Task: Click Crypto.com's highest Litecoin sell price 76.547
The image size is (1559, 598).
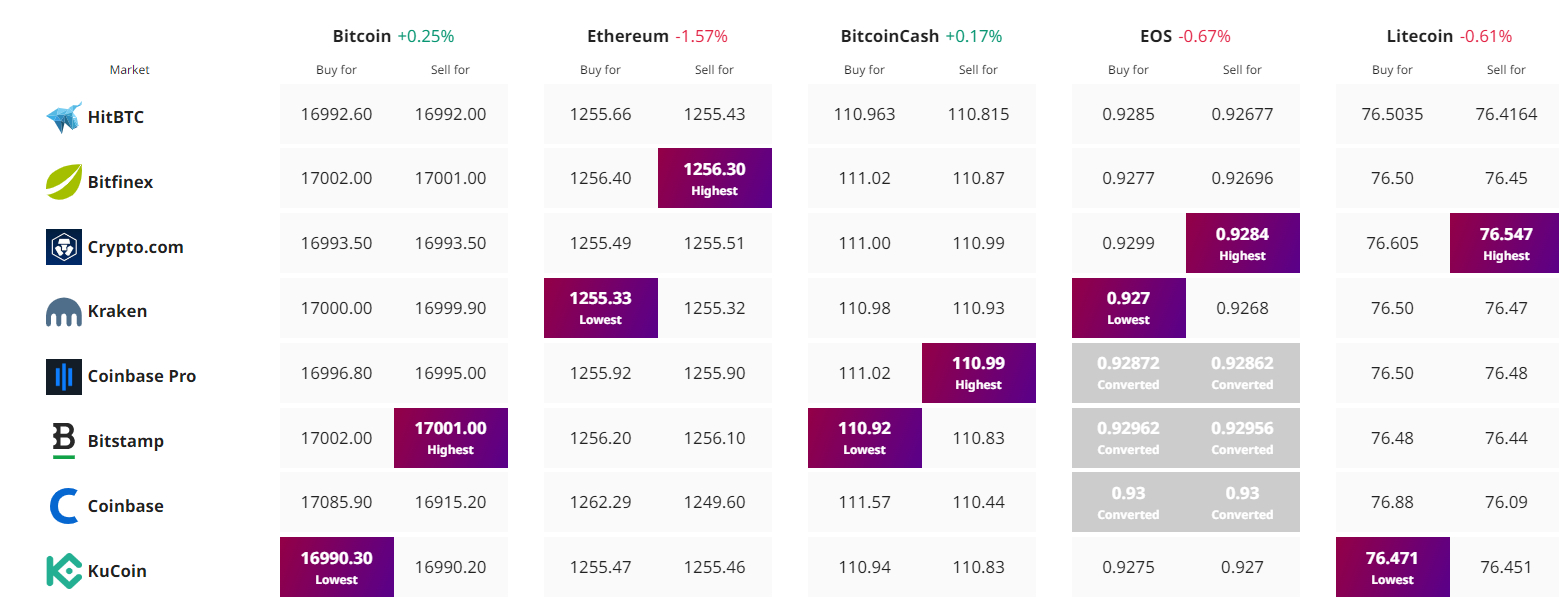Action: 1506,242
